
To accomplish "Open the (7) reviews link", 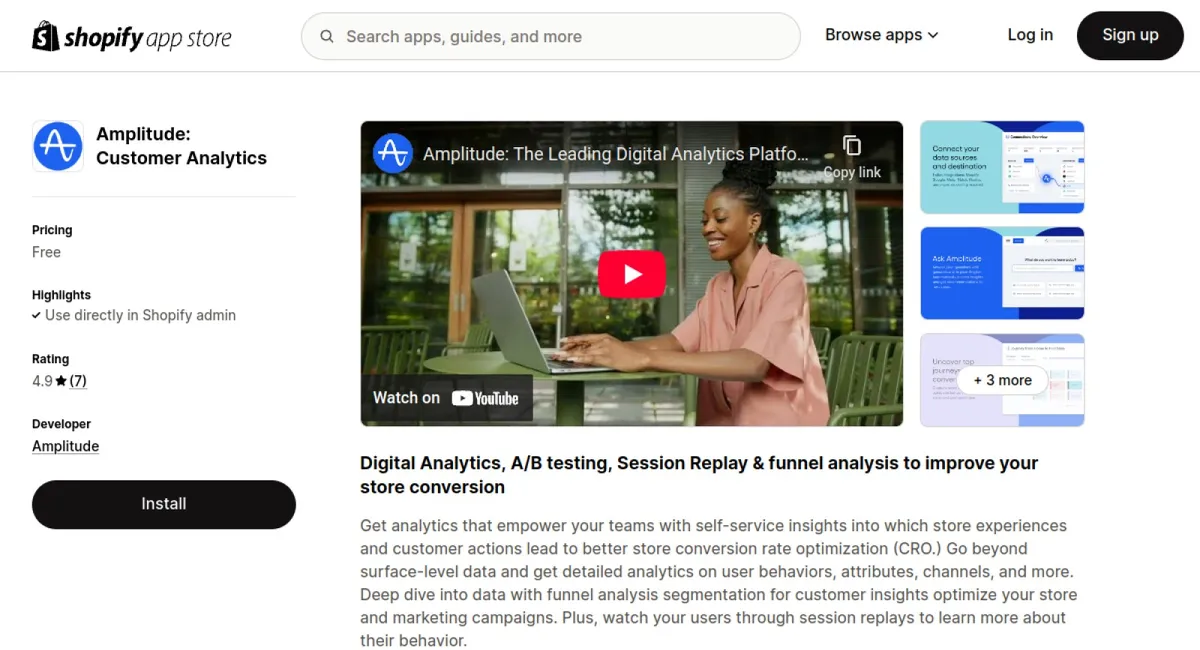I will (78, 381).
